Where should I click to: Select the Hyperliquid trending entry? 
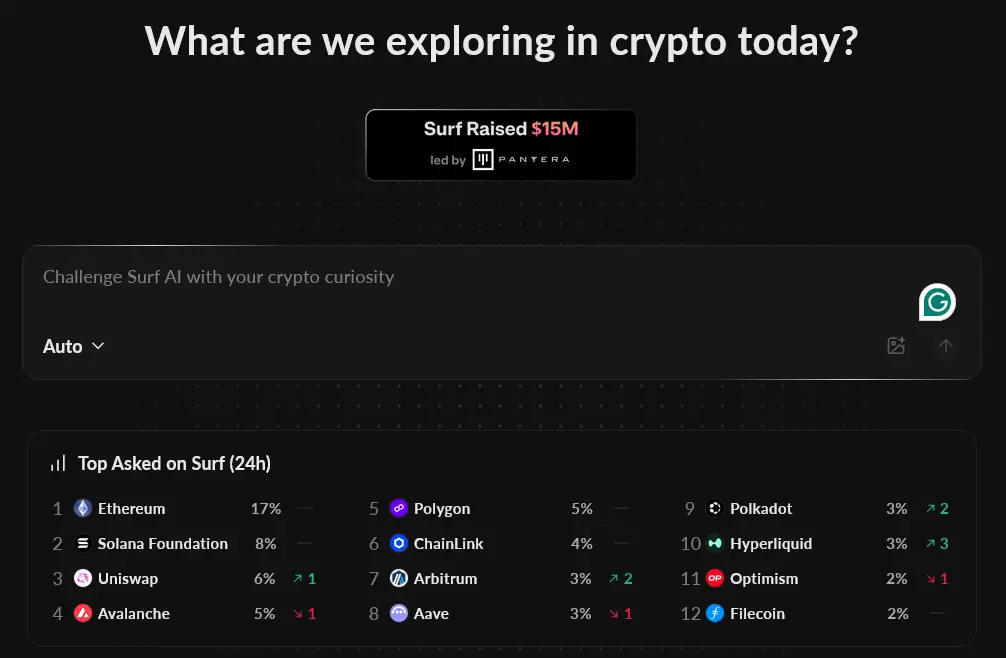[771, 544]
